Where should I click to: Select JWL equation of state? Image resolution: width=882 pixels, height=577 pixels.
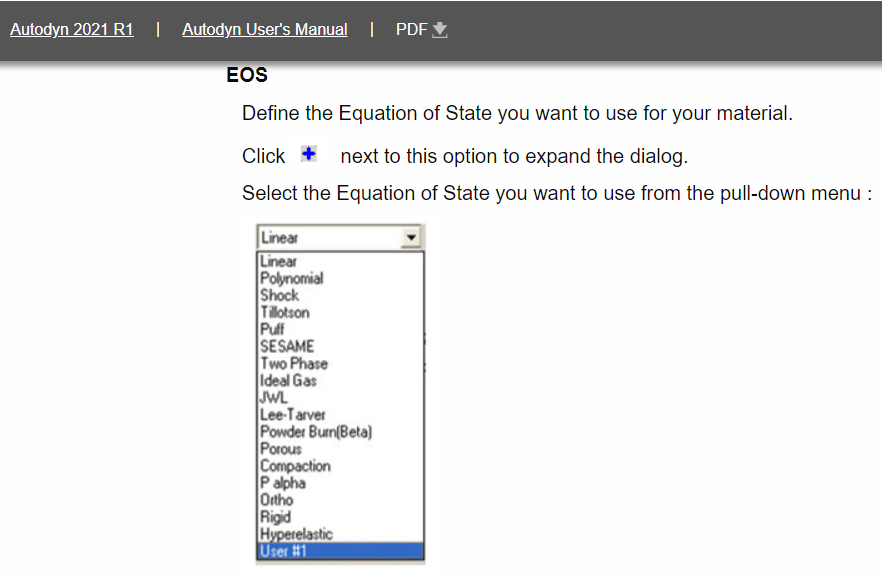click(x=340, y=397)
